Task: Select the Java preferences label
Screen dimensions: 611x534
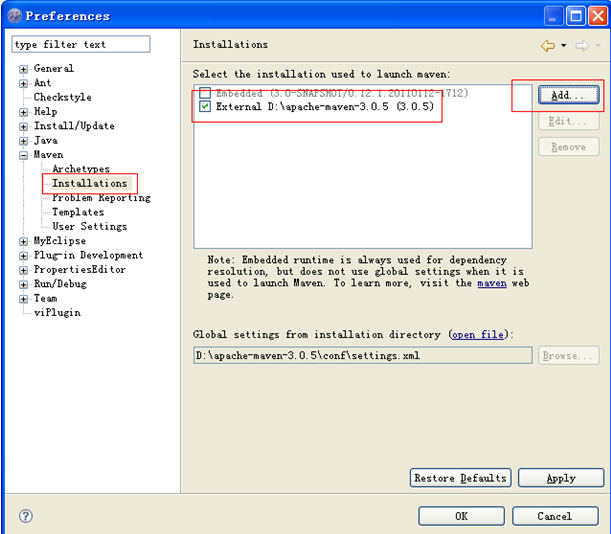Action: (x=46, y=140)
